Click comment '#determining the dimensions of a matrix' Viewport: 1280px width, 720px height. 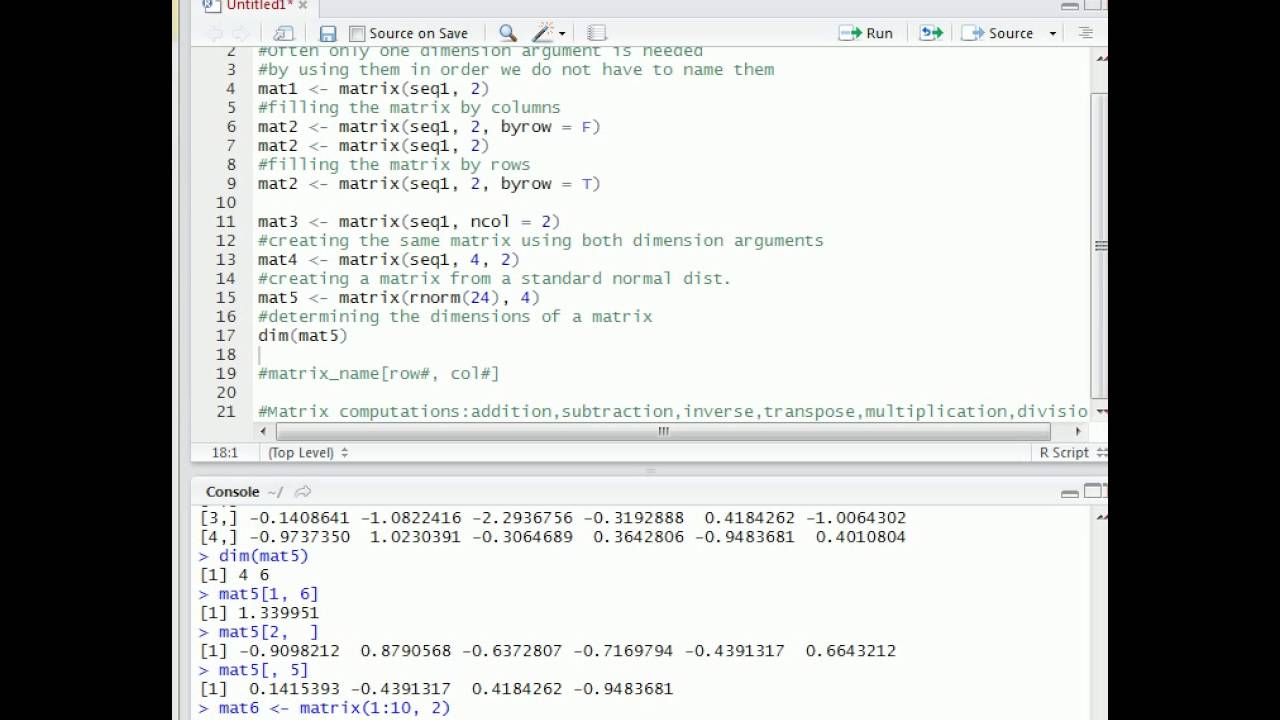tap(455, 316)
